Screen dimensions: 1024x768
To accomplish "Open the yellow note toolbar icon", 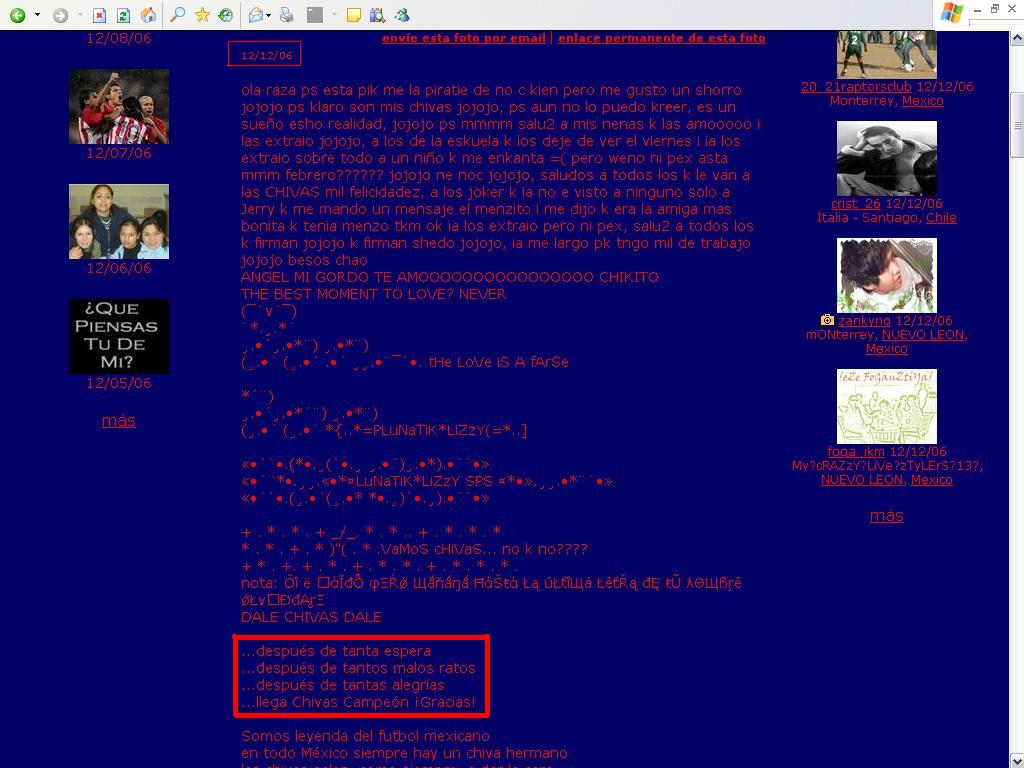I will point(353,15).
